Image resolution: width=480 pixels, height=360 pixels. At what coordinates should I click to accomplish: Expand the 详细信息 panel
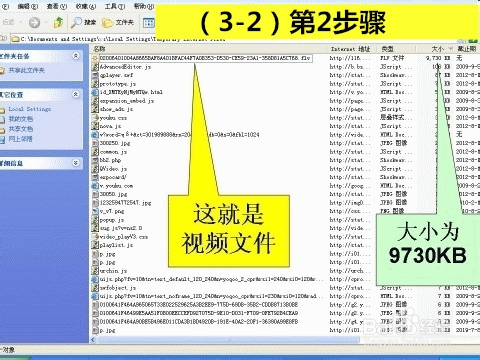tap(76, 163)
